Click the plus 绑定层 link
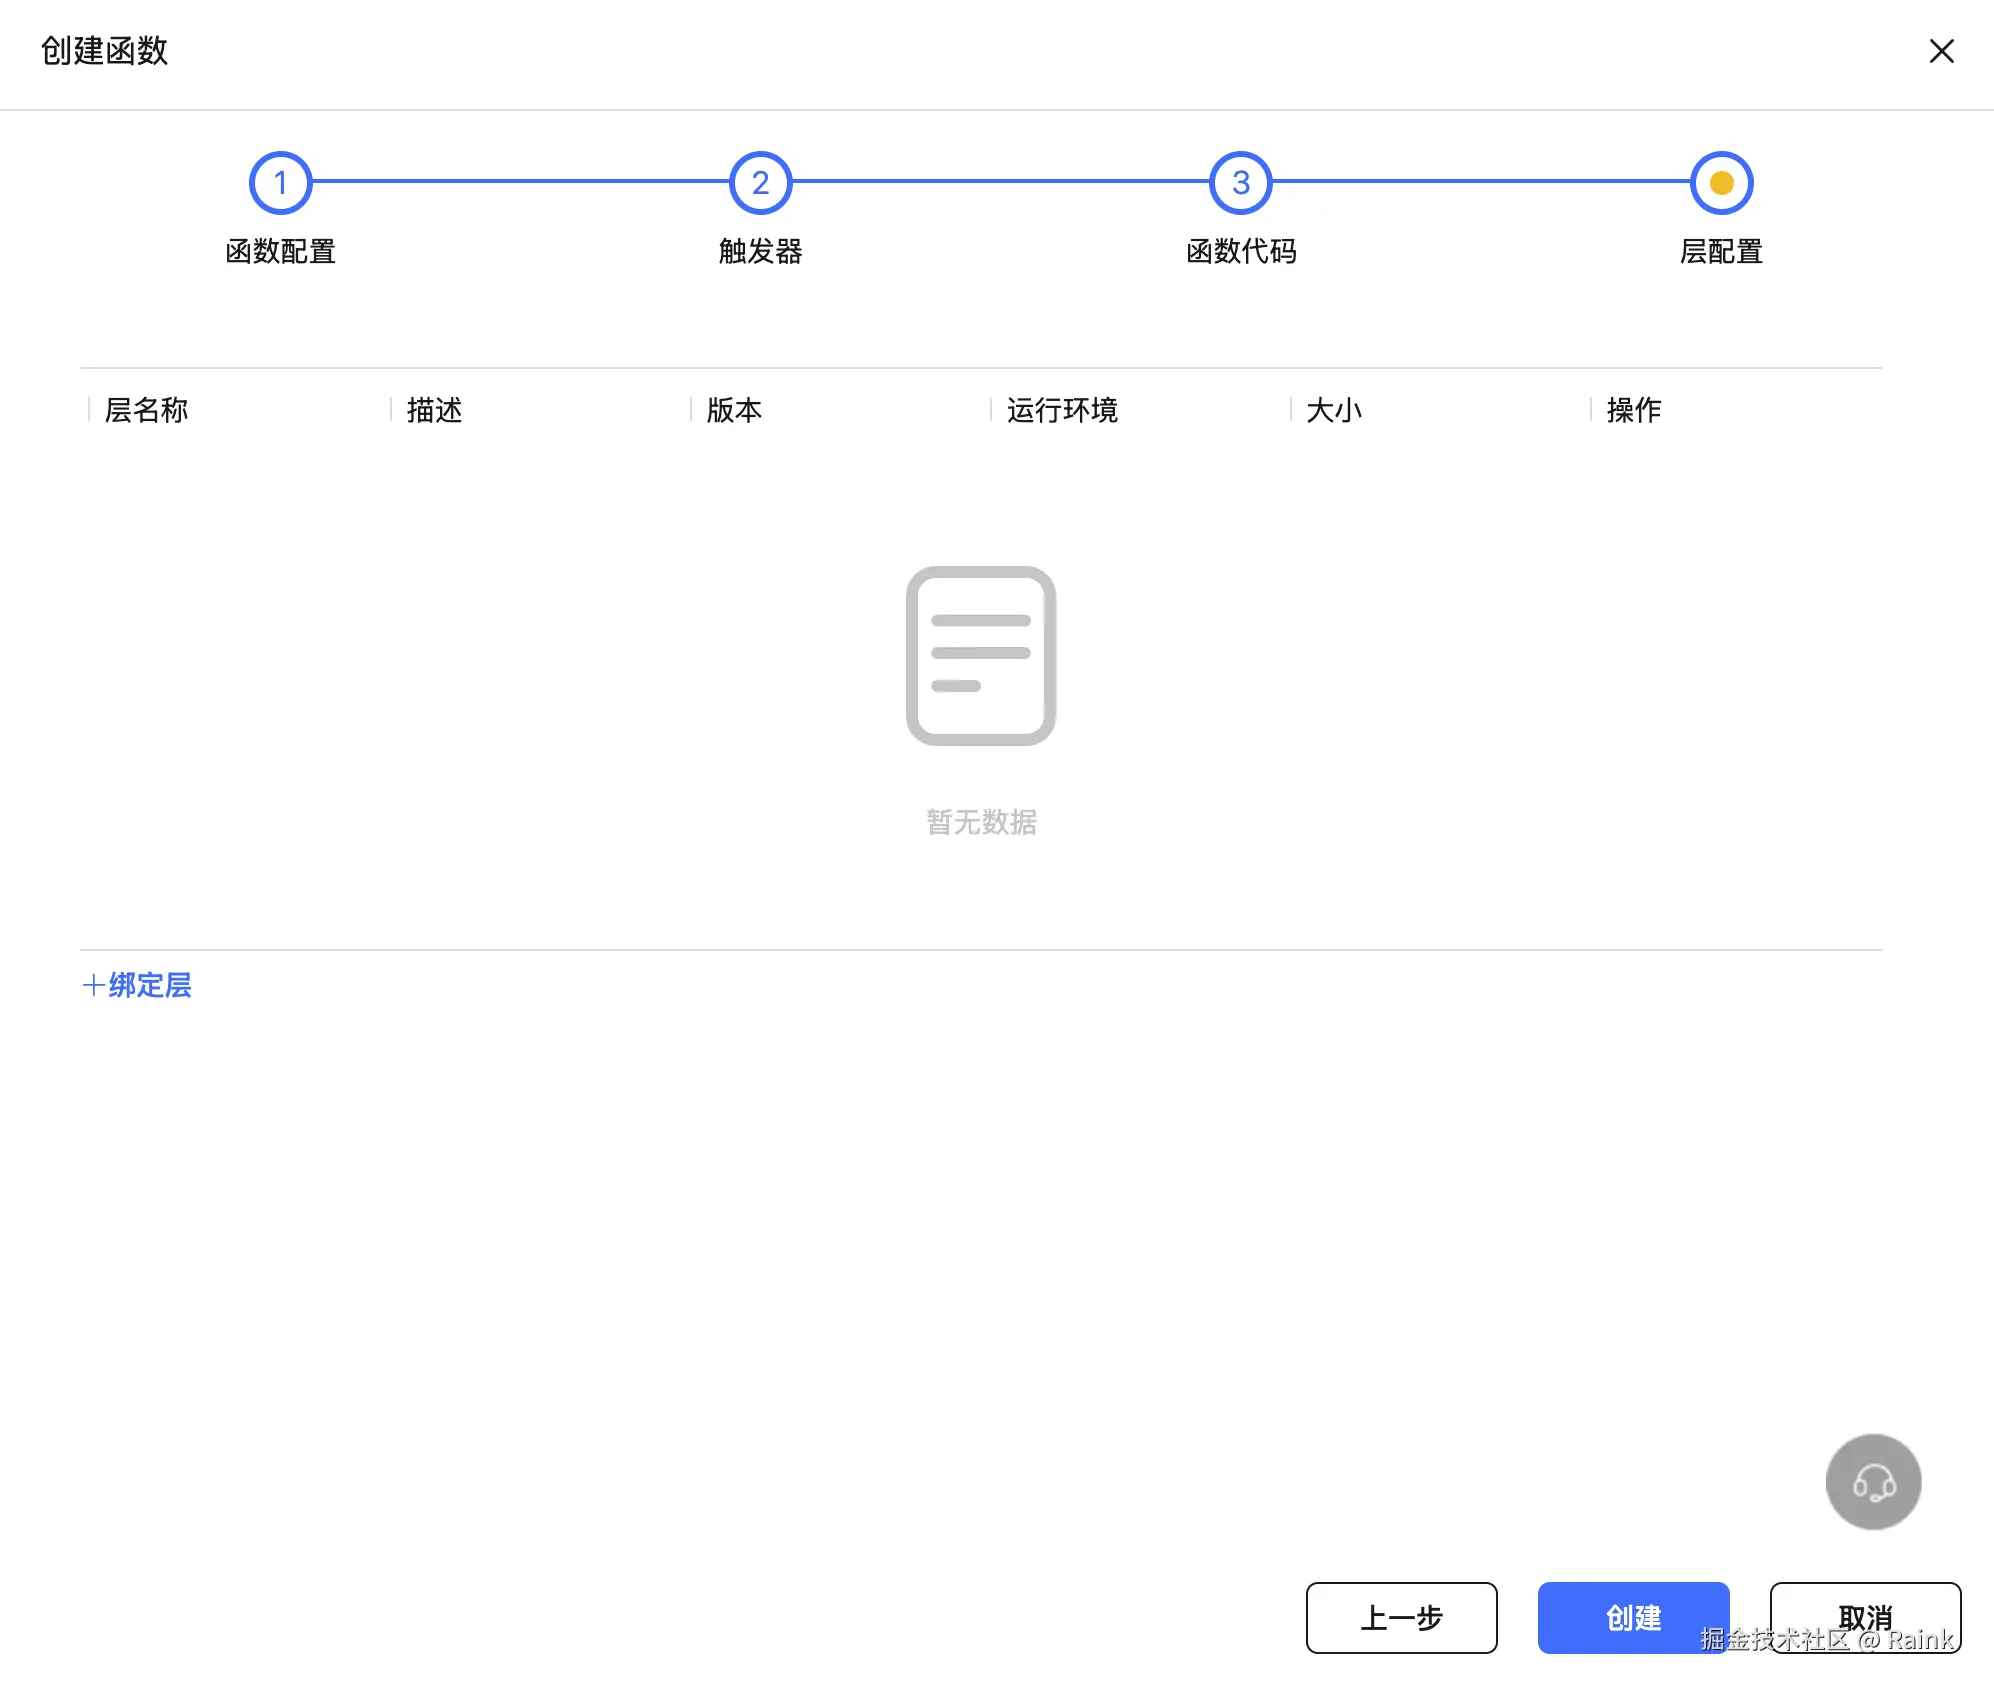 click(x=137, y=985)
